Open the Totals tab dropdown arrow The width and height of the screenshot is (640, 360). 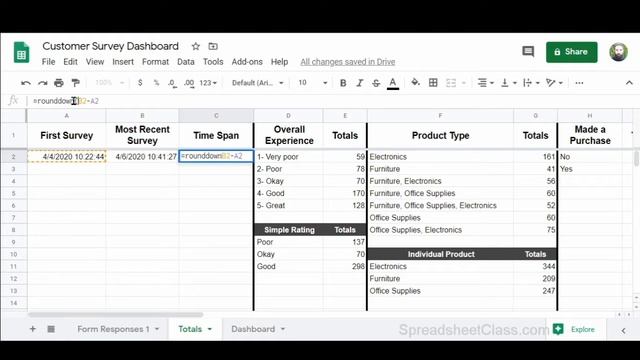[210, 329]
